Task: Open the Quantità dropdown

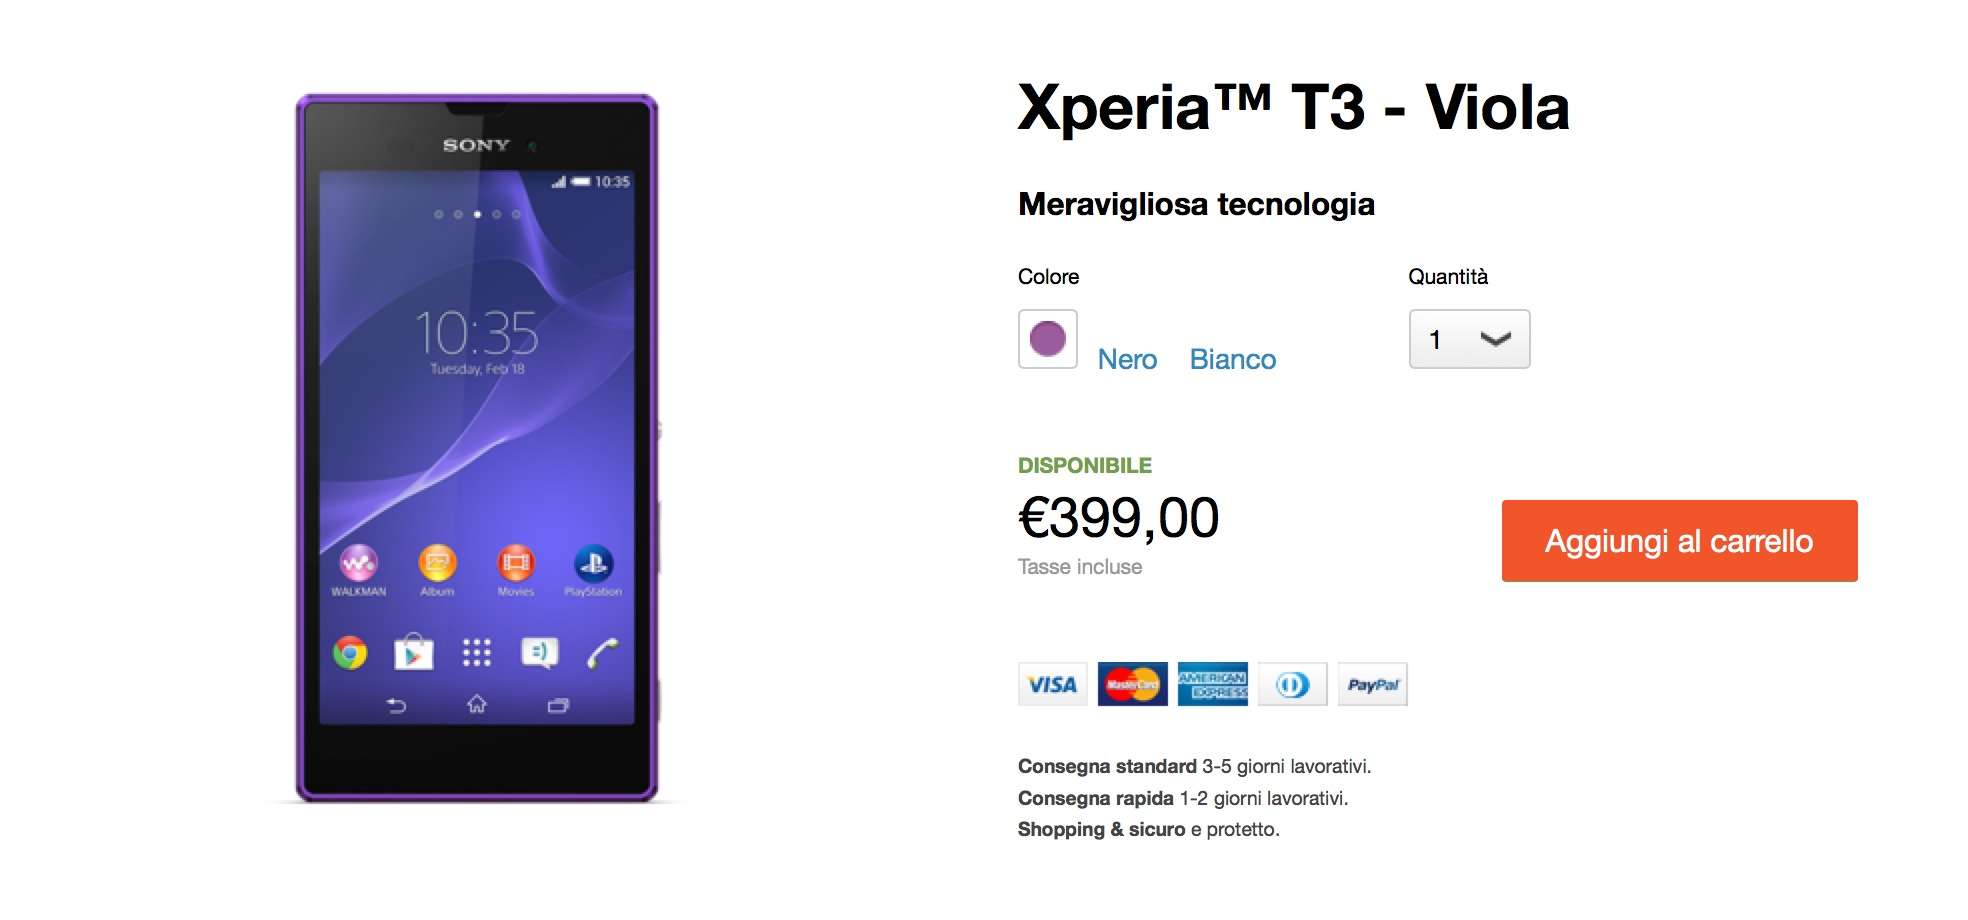Action: tap(1469, 339)
